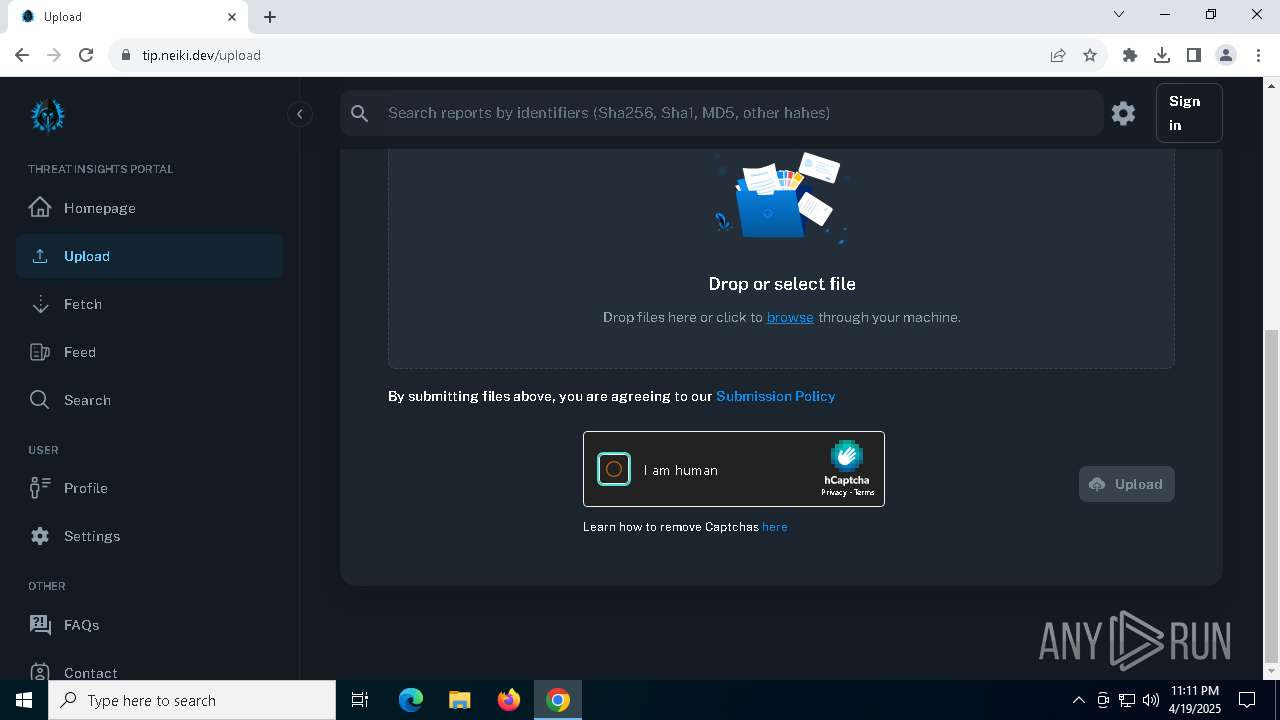
Task: Click the folder illustration in the drop zone
Action: pos(780,198)
